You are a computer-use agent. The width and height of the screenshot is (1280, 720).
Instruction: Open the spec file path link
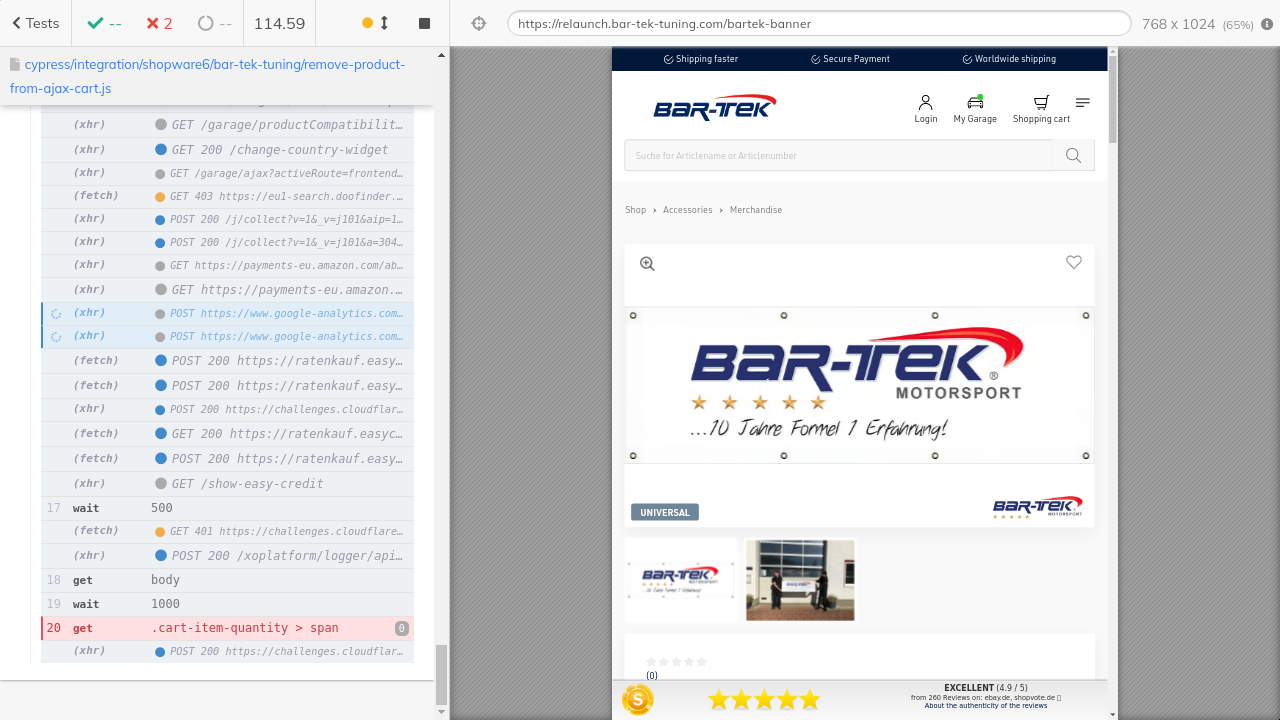(207, 76)
